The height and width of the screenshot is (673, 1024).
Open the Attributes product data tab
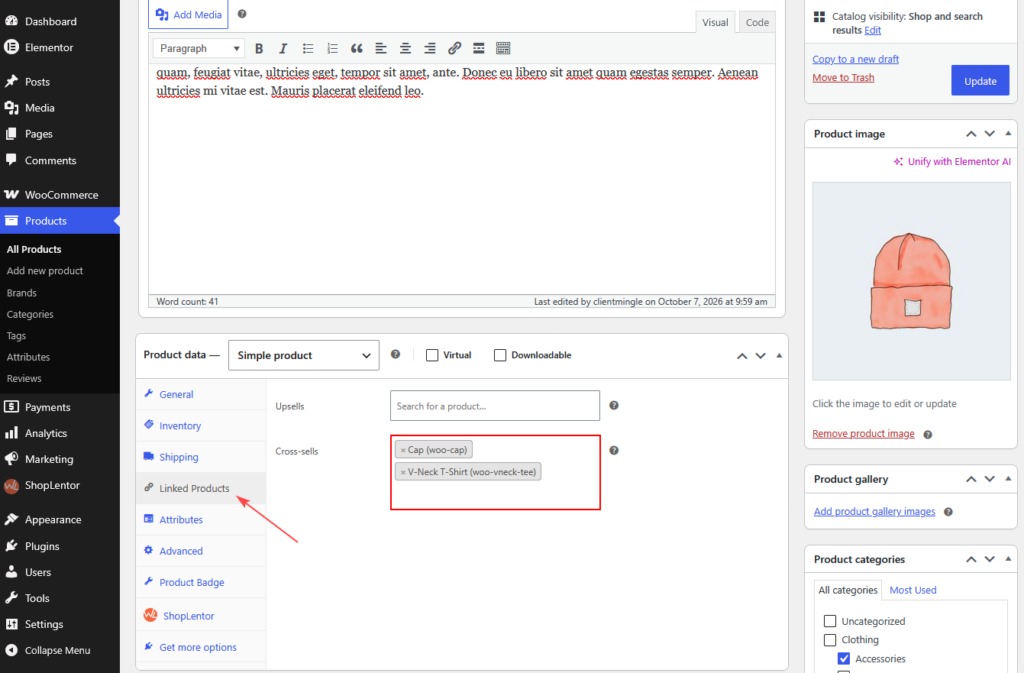(x=181, y=520)
